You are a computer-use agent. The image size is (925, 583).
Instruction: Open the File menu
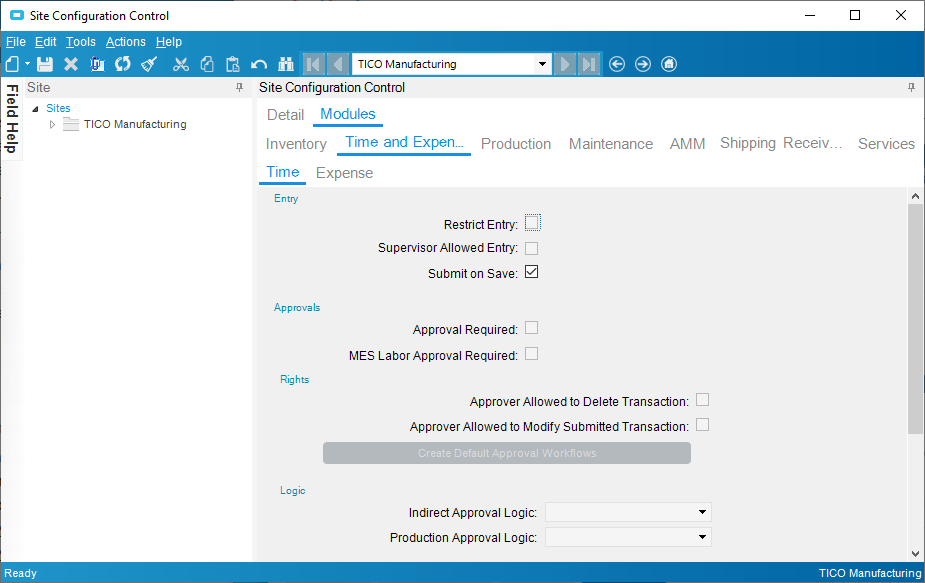(15, 42)
